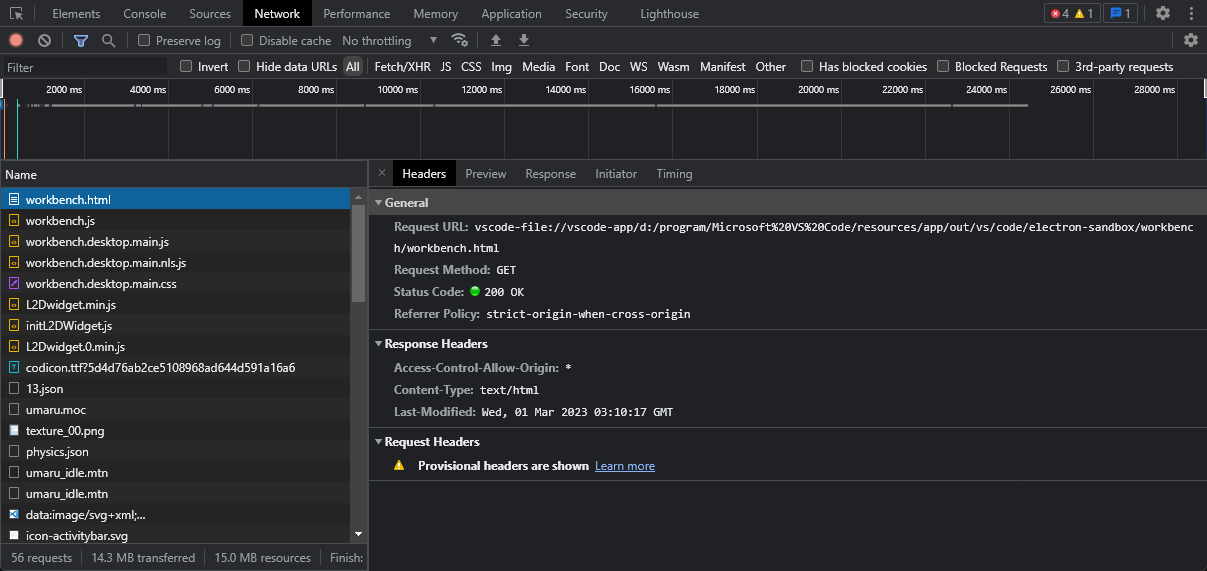Stop recording network log
Viewport: 1207px width, 571px height.
(x=16, y=40)
